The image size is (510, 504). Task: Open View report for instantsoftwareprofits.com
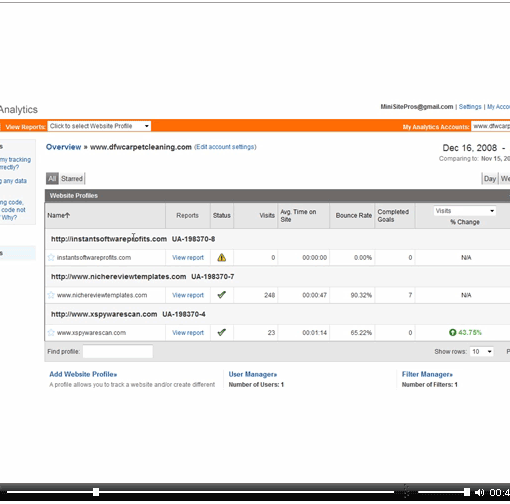click(188, 258)
